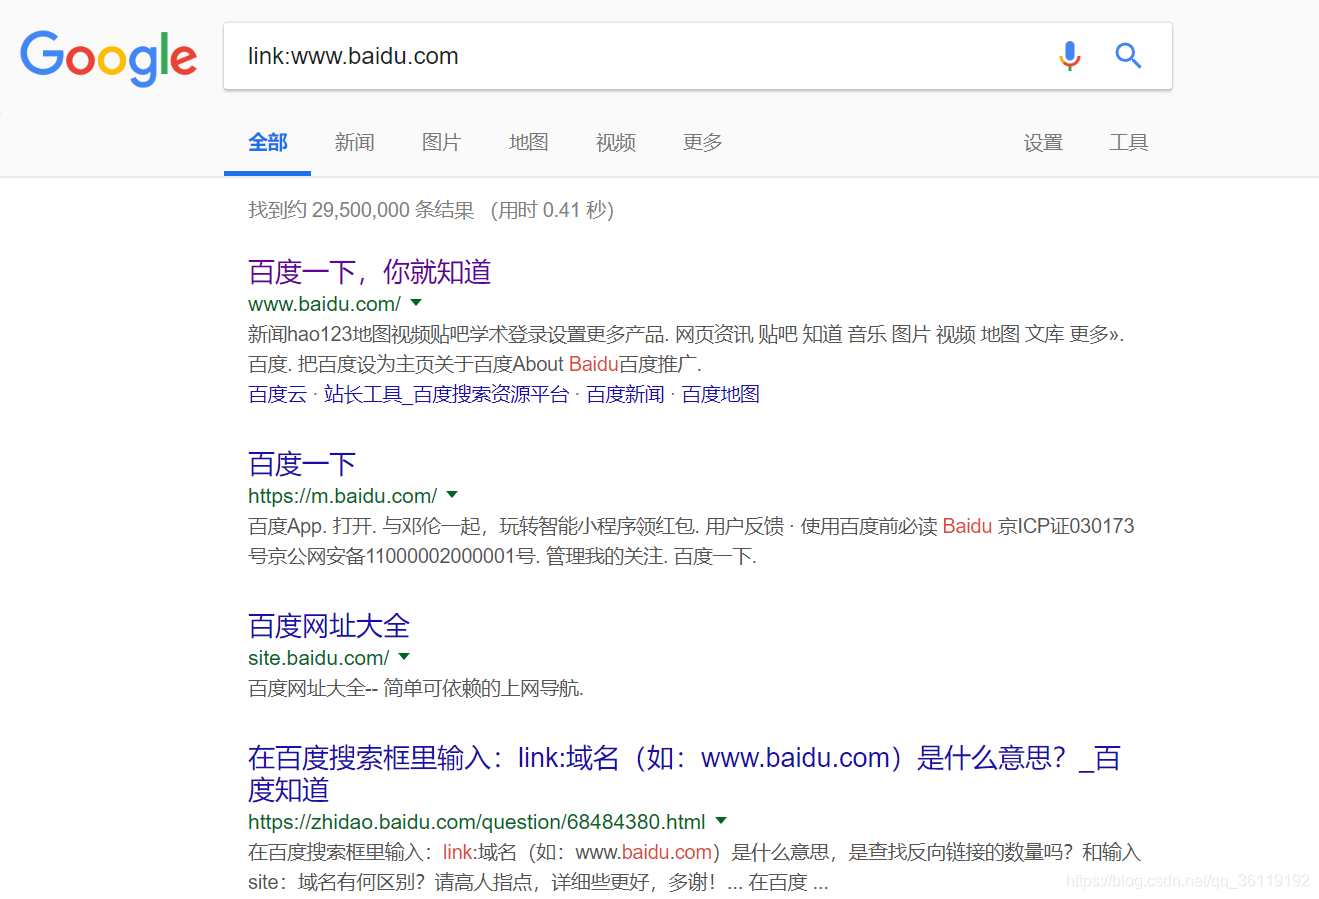Switch to the 图片 tab
The image size is (1319, 899).
click(441, 143)
